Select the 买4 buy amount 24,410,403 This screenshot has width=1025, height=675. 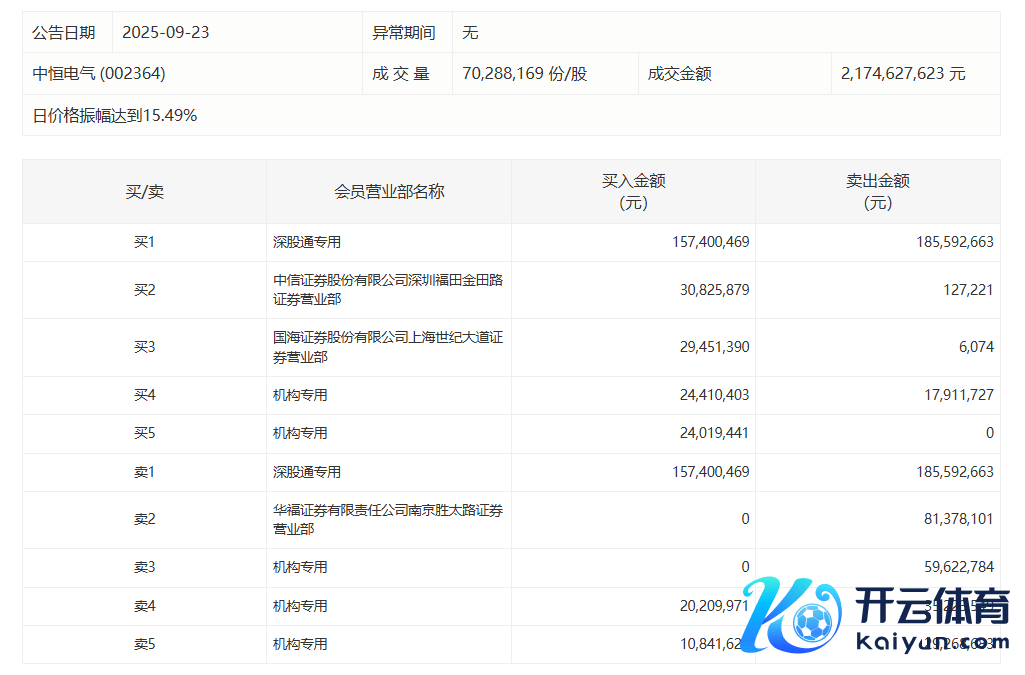click(x=712, y=395)
